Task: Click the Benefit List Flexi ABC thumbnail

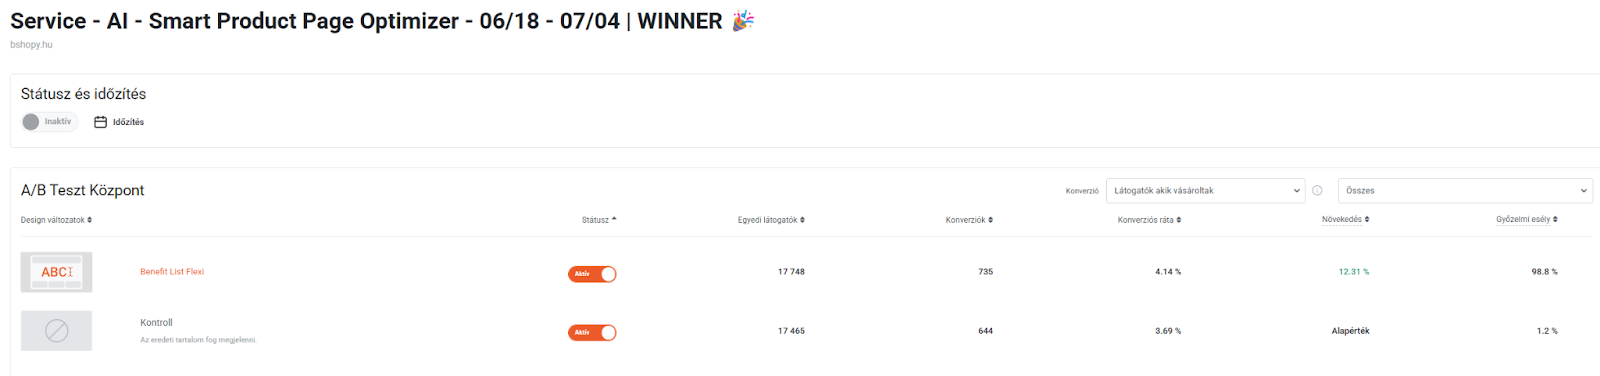Action: pos(56,272)
